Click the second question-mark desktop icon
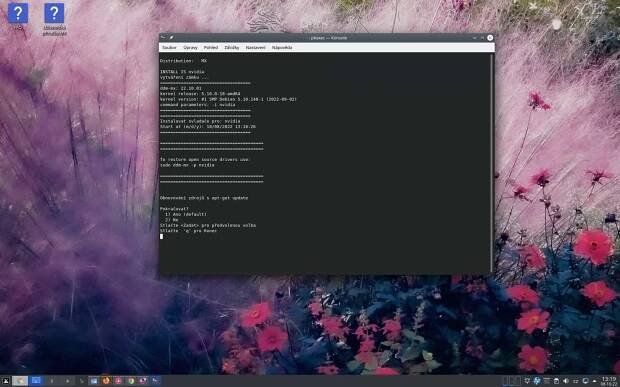 point(54,13)
